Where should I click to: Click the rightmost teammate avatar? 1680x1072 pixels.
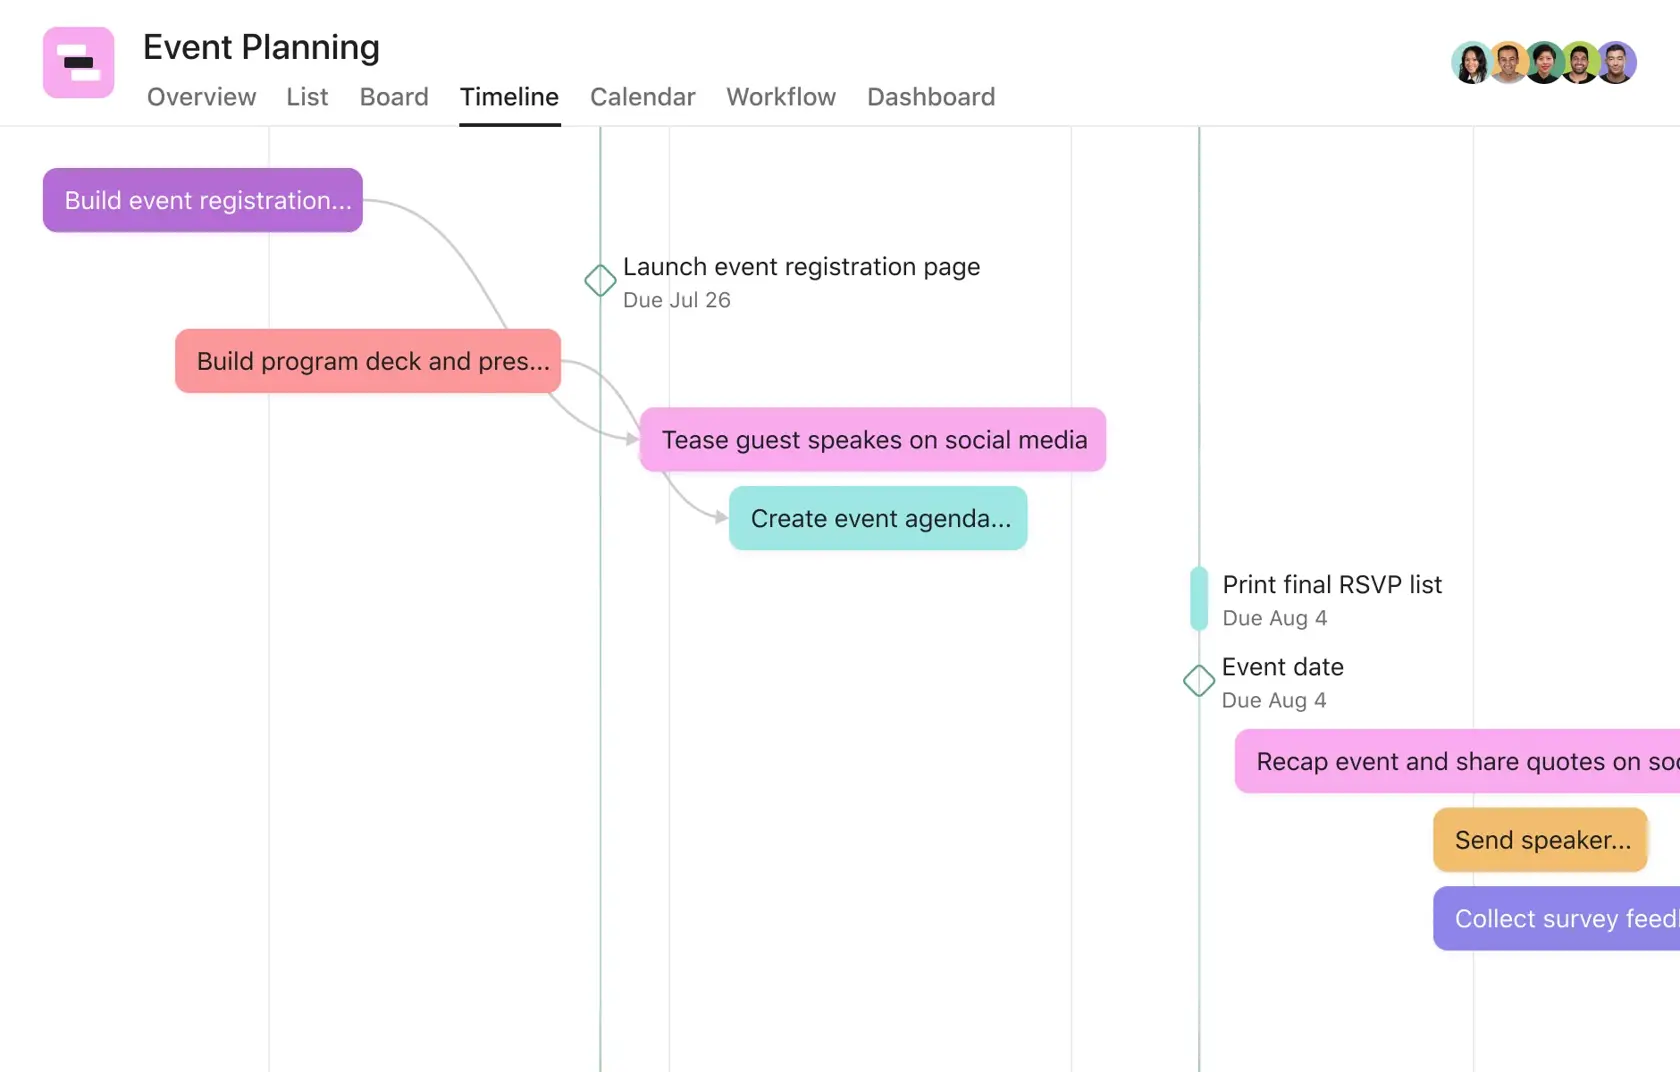[x=1620, y=62]
